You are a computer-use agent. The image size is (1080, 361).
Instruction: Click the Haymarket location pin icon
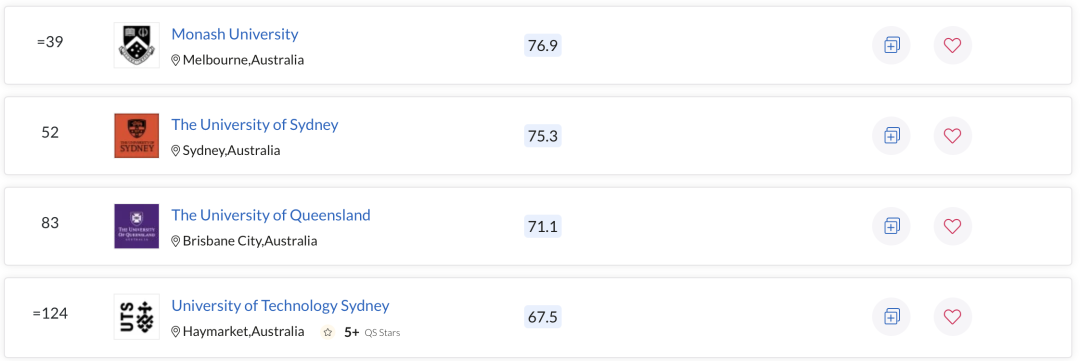click(176, 332)
